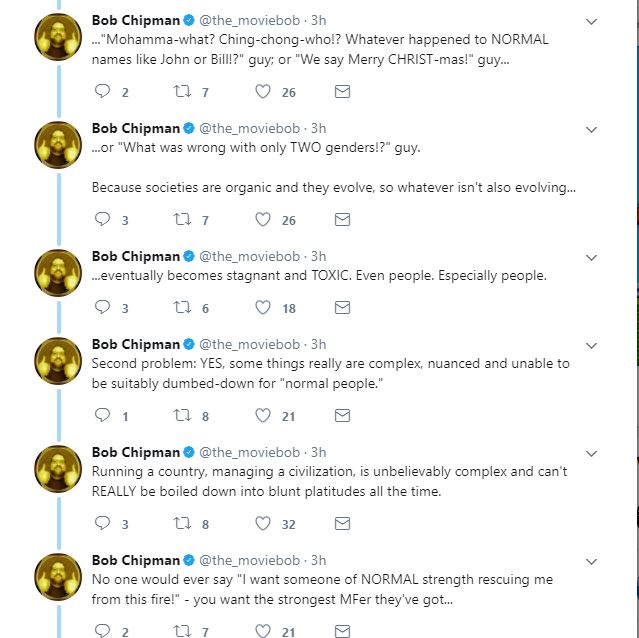639x638 pixels.
Task: Share the "stagnant and TOXIC" tweet via message envelope
Action: pos(342,308)
